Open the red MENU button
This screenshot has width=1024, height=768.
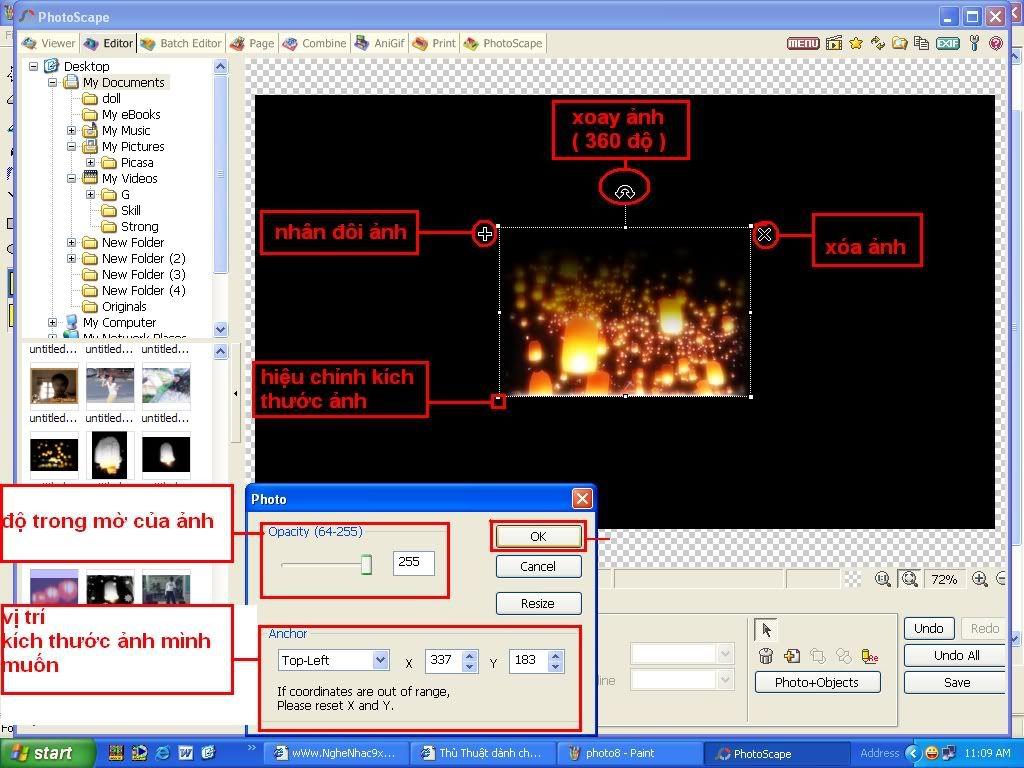tap(803, 43)
